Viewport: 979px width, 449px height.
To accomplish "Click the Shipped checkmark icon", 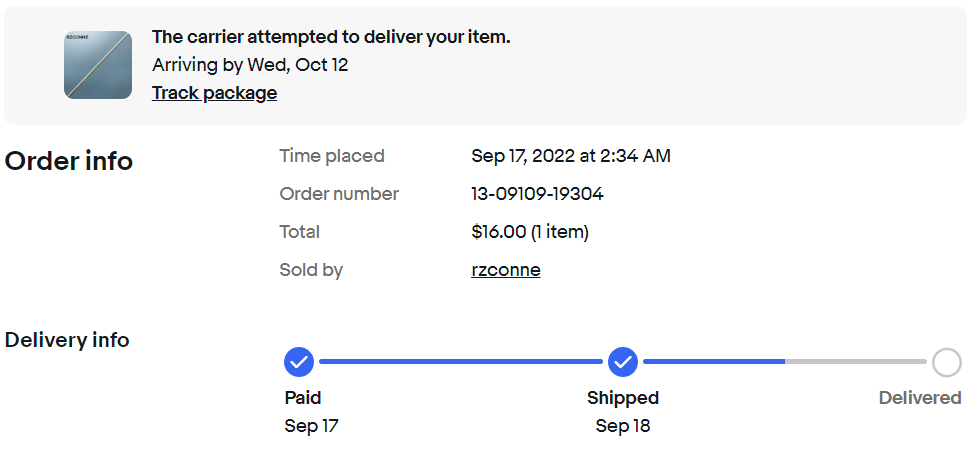I will coord(623,361).
